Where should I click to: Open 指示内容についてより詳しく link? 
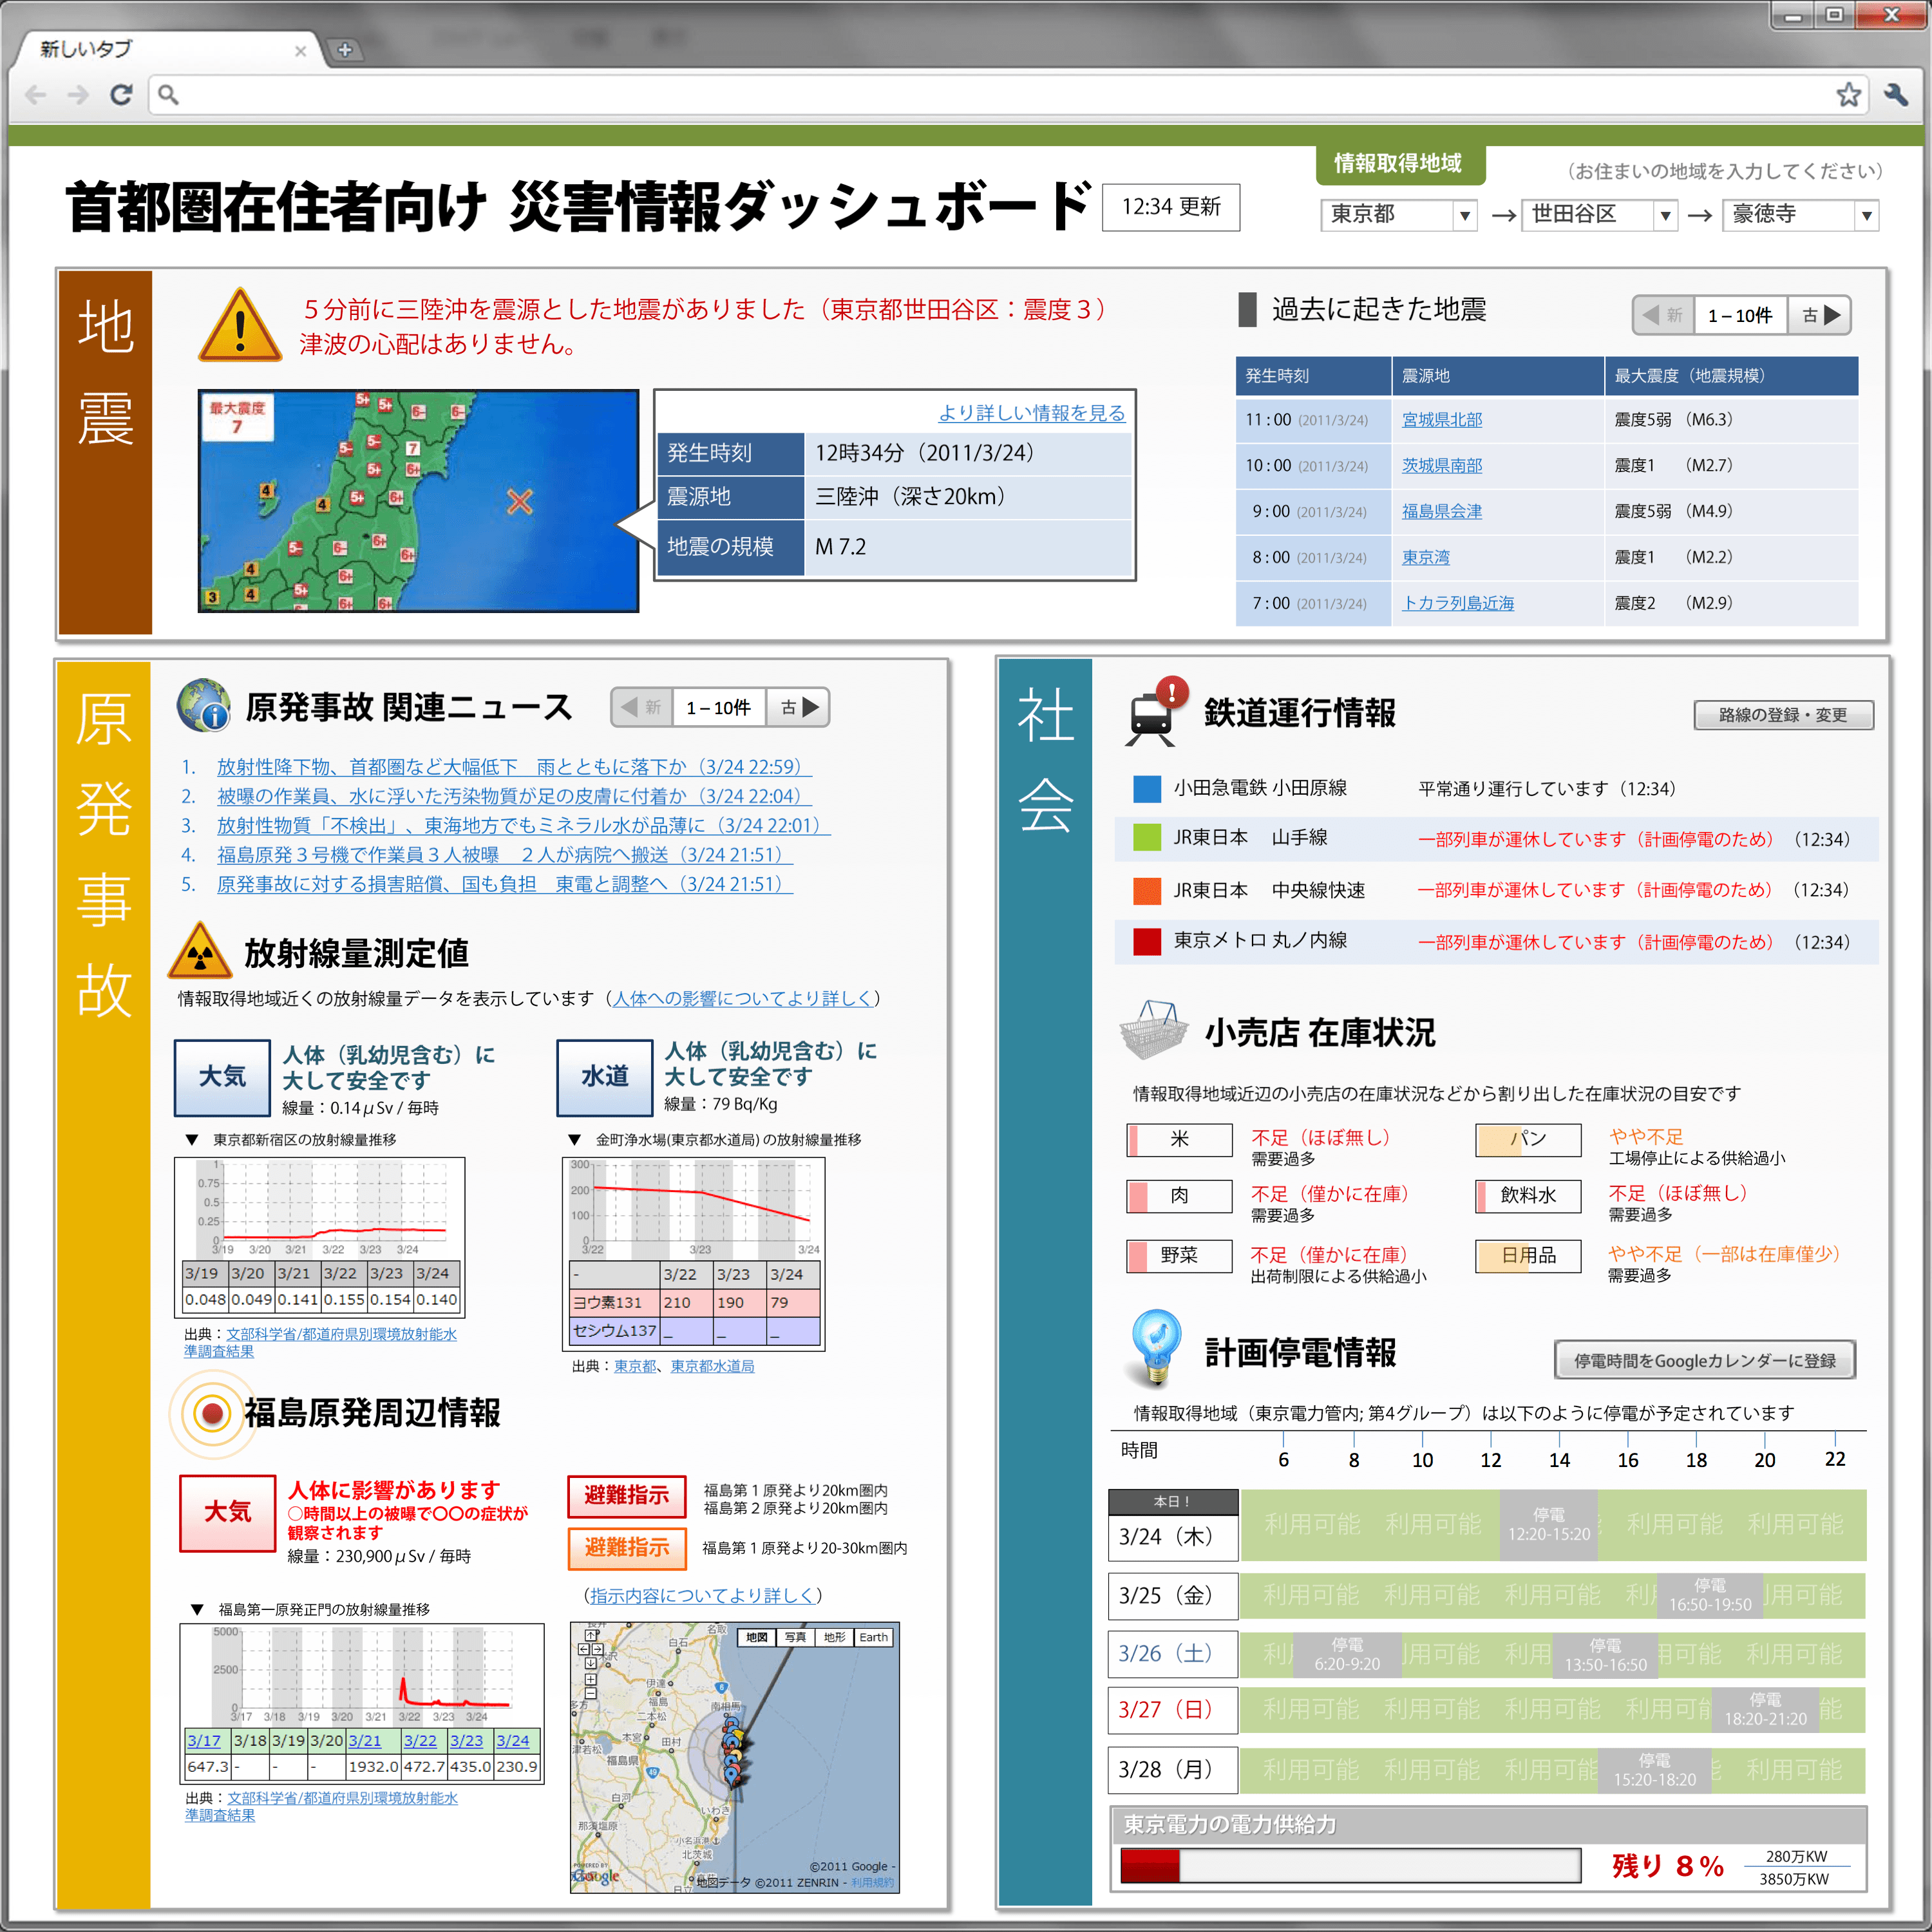702,1596
